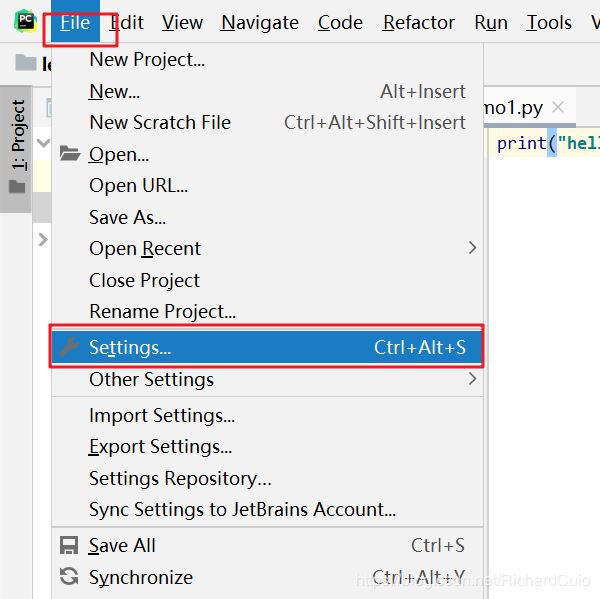Select Sync Settings to JetBrains Account

pos(242,509)
